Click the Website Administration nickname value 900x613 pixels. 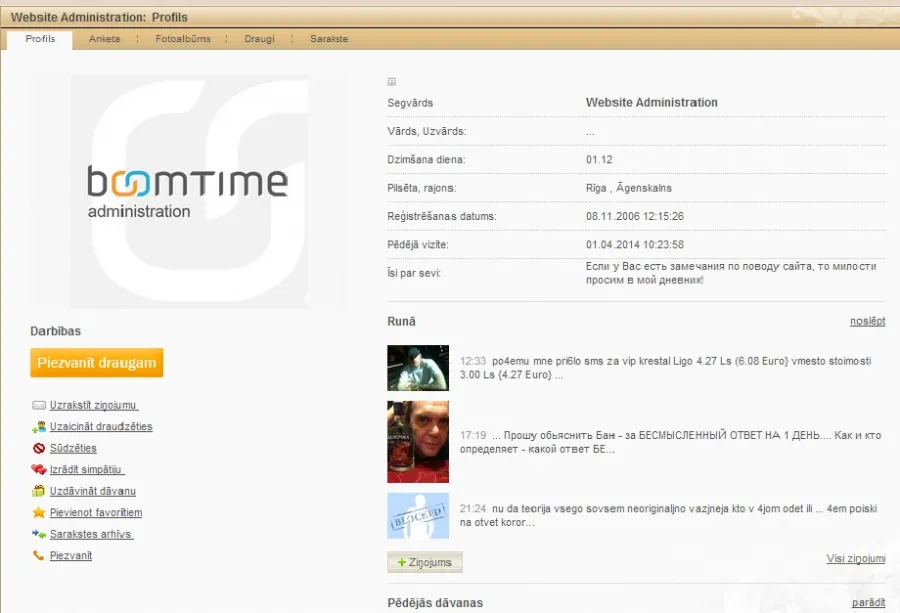pyautogui.click(x=651, y=103)
